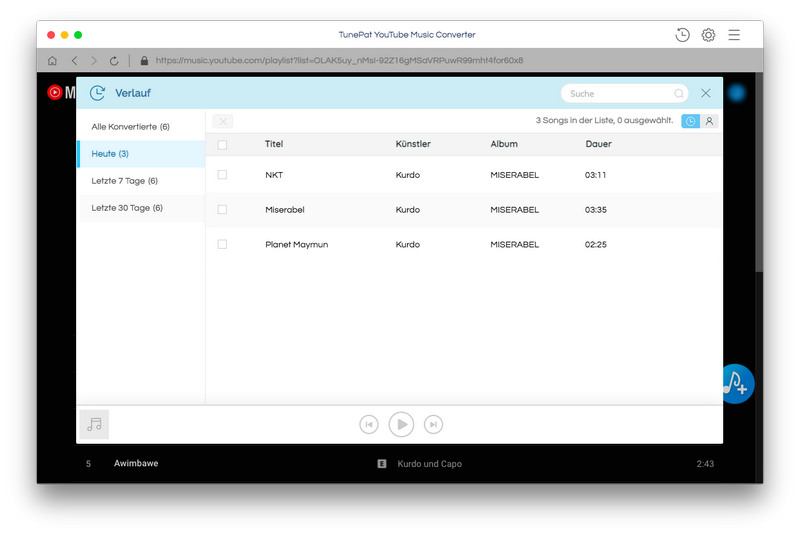Switch to sort-by-artist view
Screen dimensions: 800x536
[709, 121]
